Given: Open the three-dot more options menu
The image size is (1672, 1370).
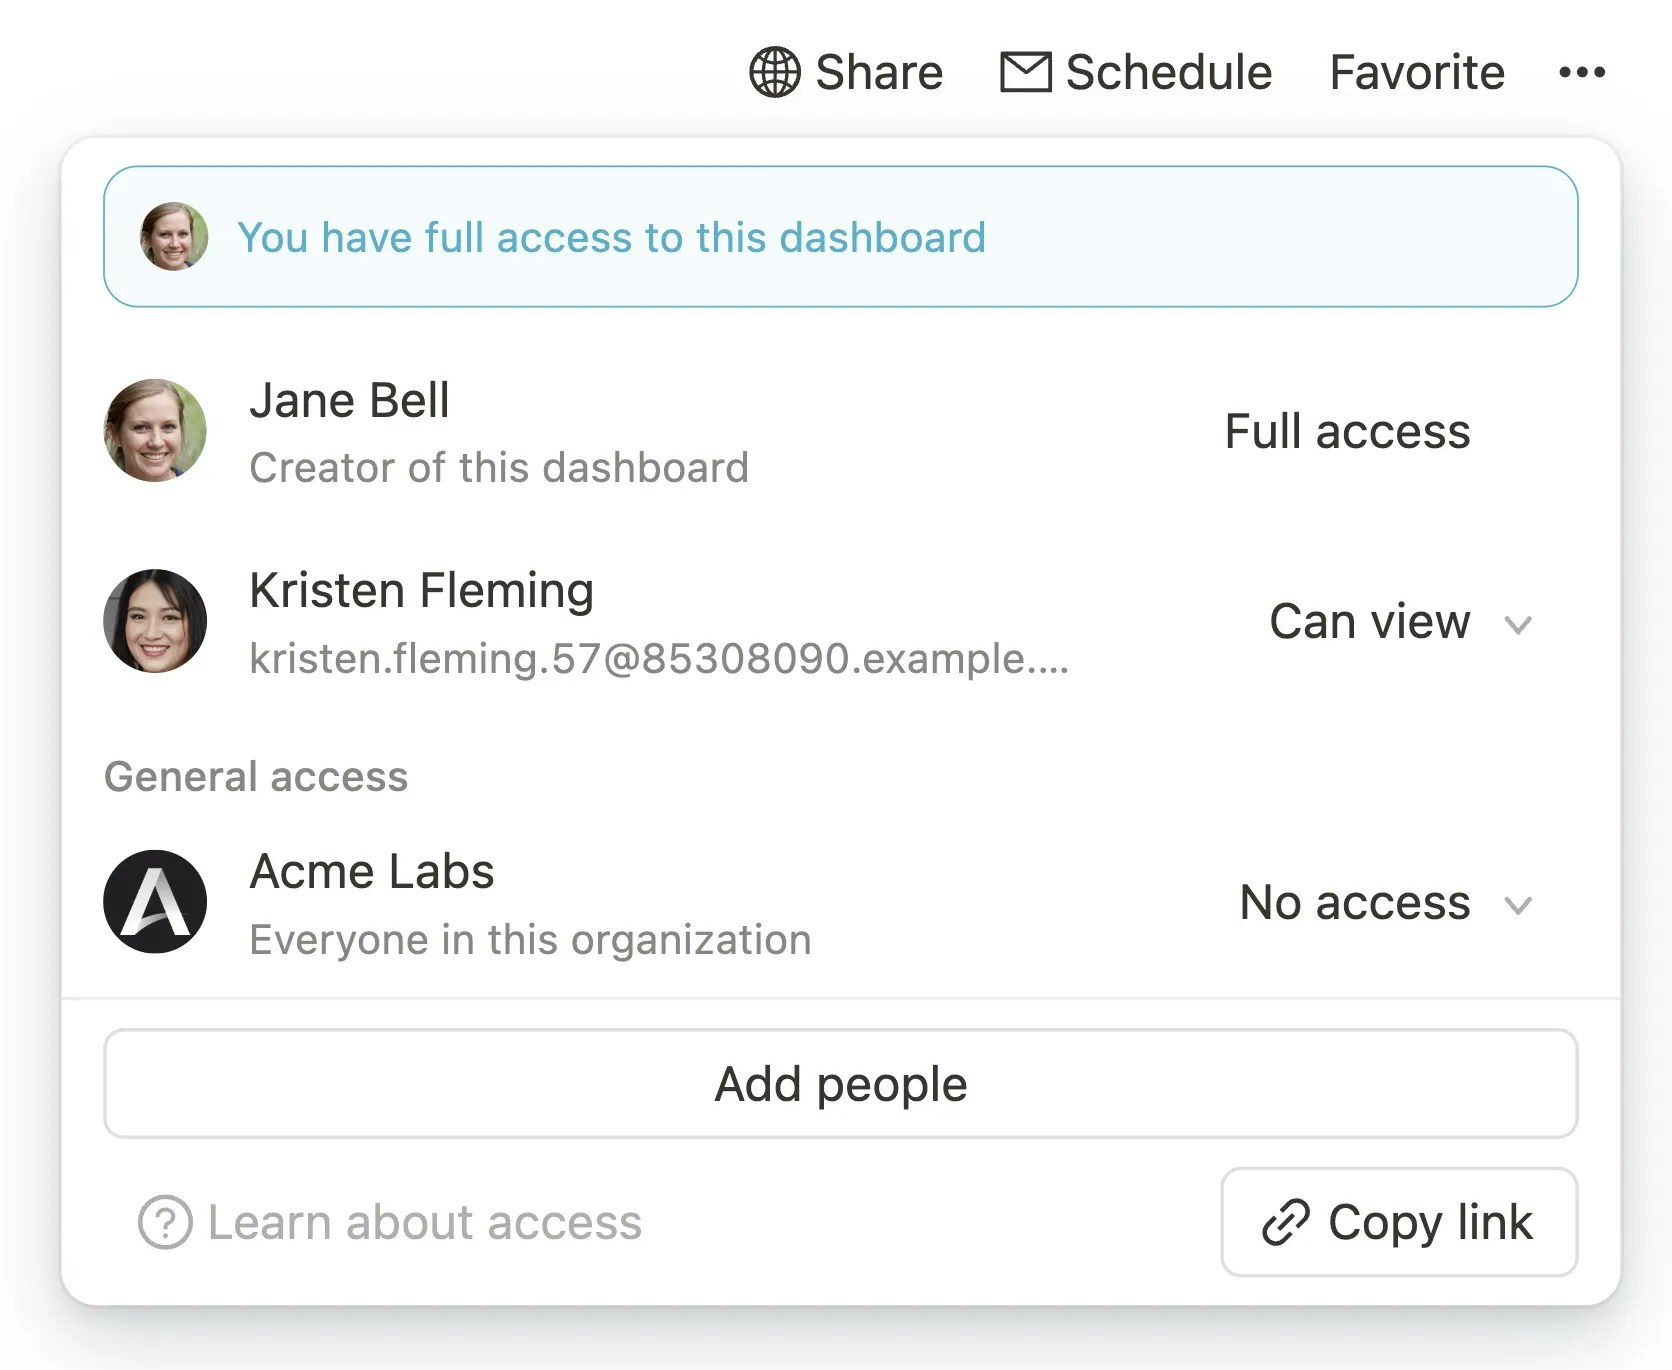Looking at the screenshot, I should click(x=1582, y=72).
